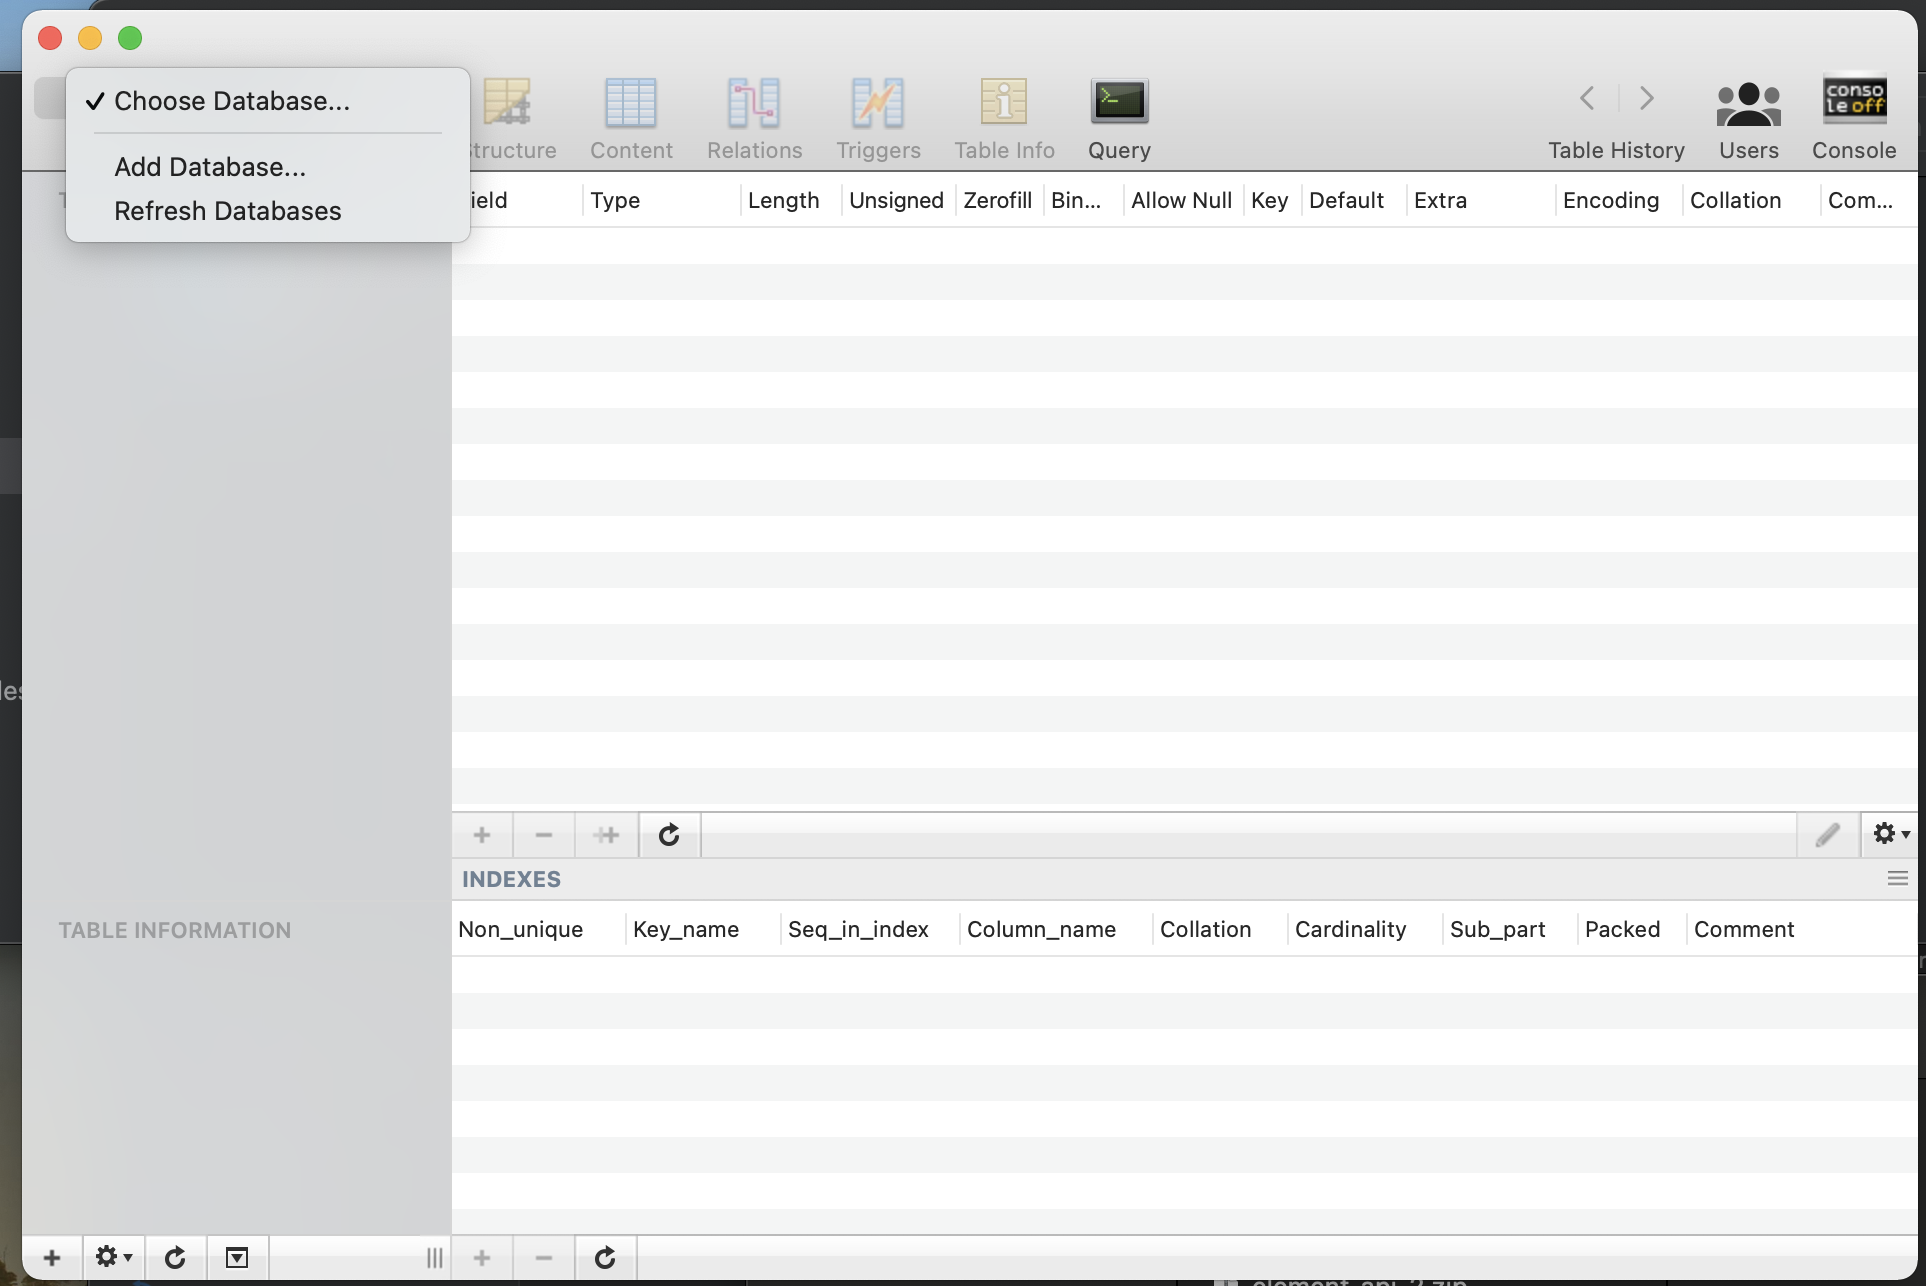The width and height of the screenshot is (1926, 1286).
Task: Select Refresh Databases from the menu
Action: [228, 211]
